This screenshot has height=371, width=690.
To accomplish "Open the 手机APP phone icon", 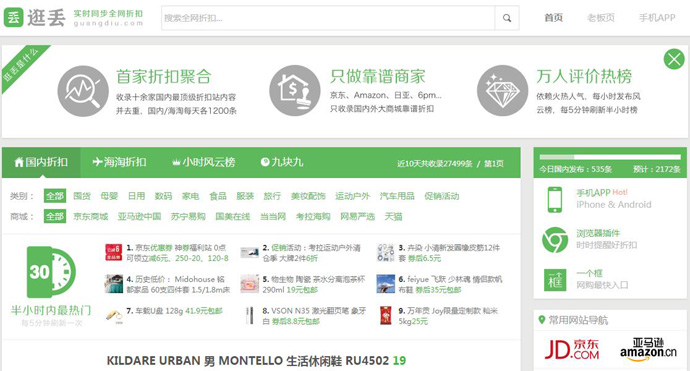I will pos(554,199).
